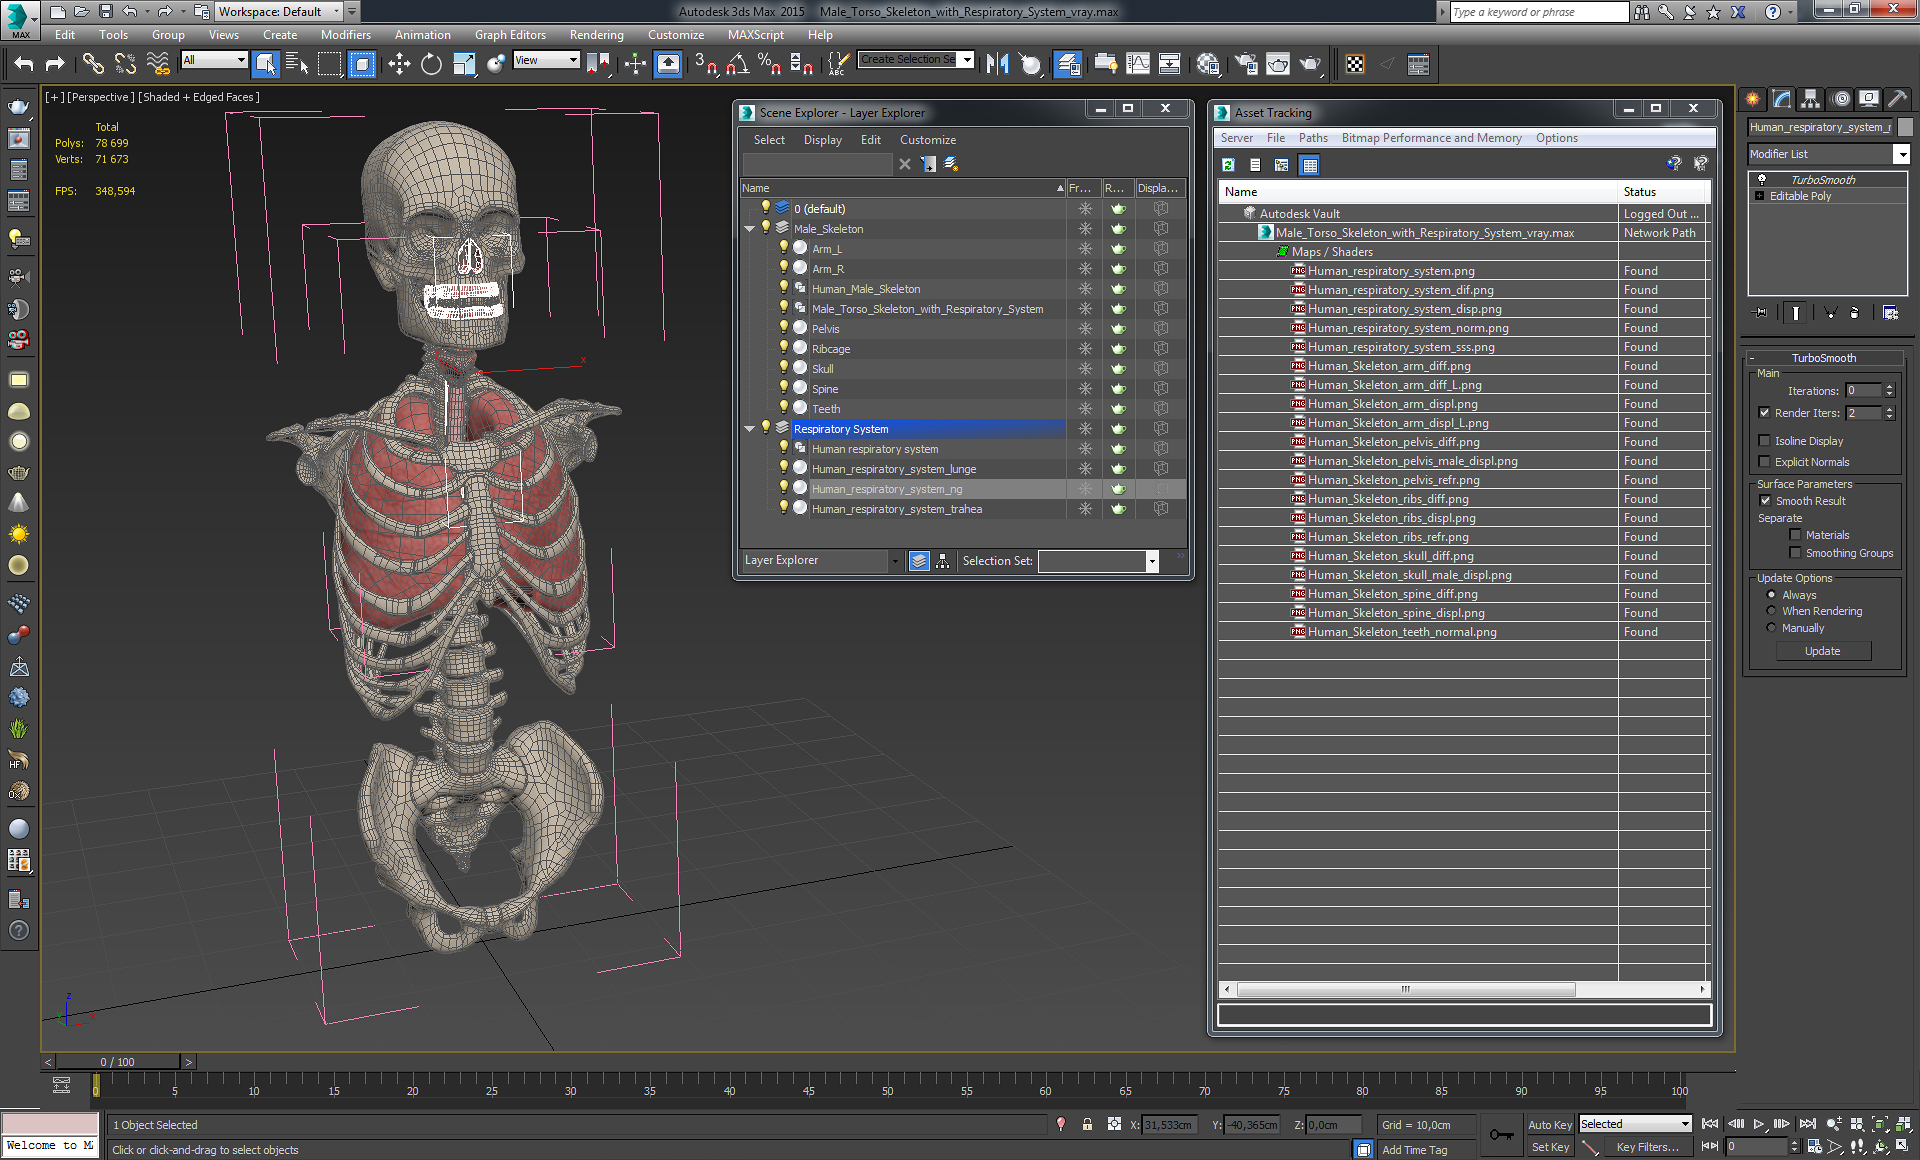Collapse the Male_Skeleton layer tree
The height and width of the screenshot is (1160, 1920).
point(749,229)
